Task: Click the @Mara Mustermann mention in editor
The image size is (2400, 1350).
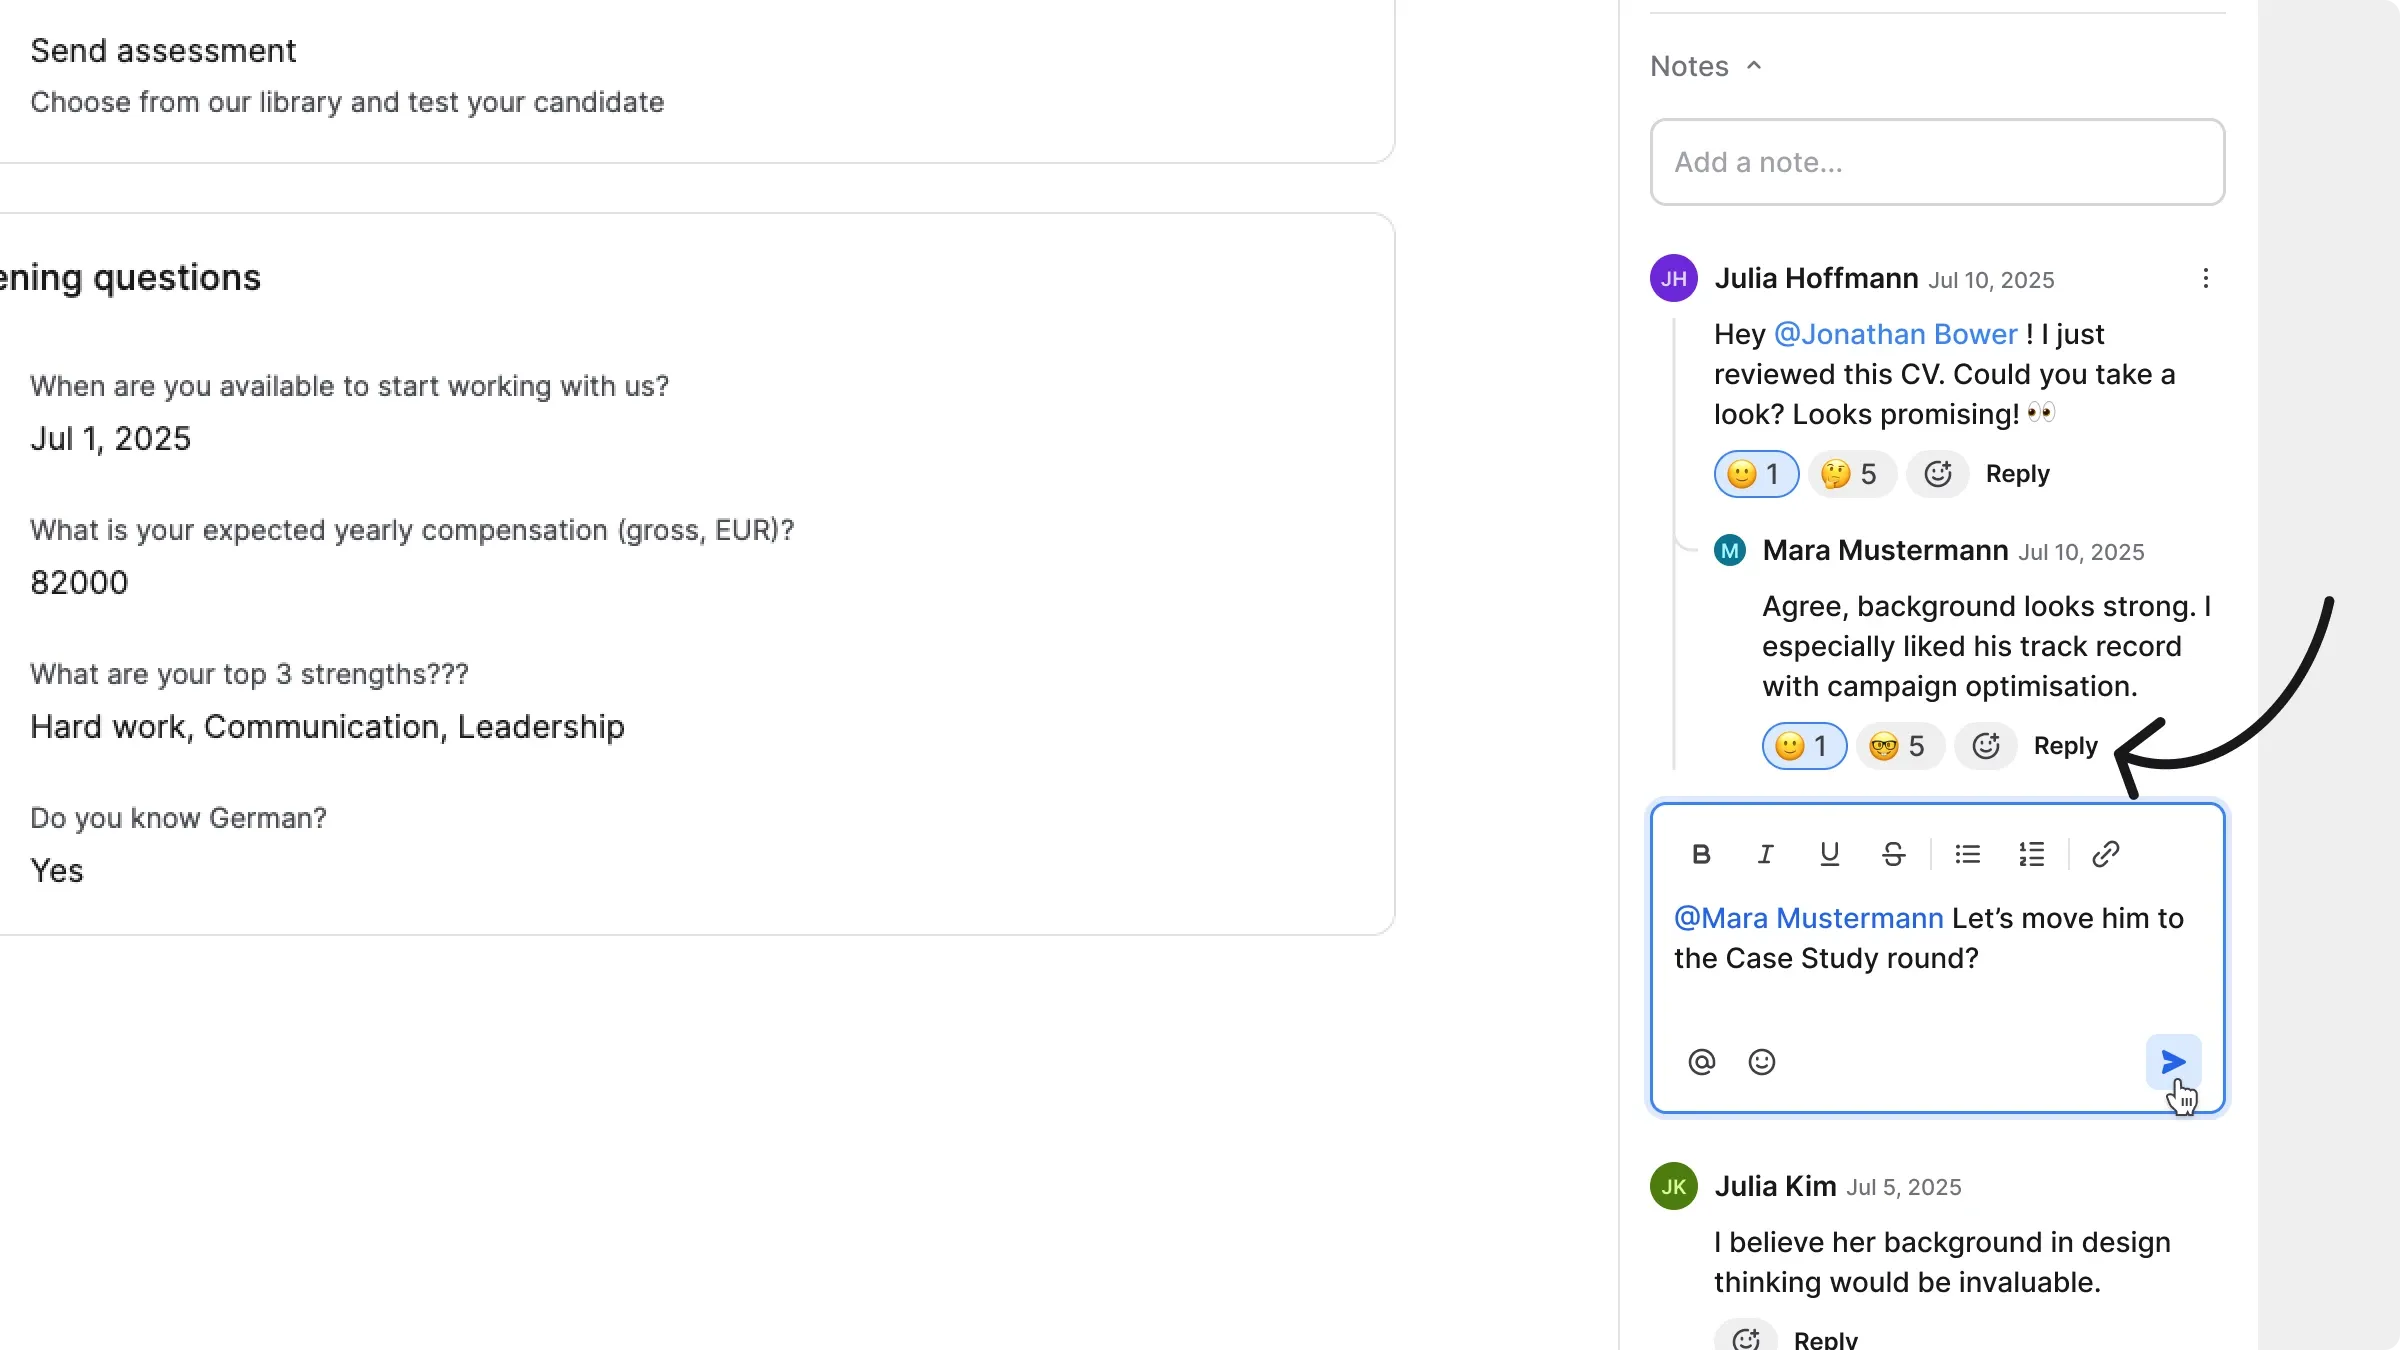Action: point(1808,918)
